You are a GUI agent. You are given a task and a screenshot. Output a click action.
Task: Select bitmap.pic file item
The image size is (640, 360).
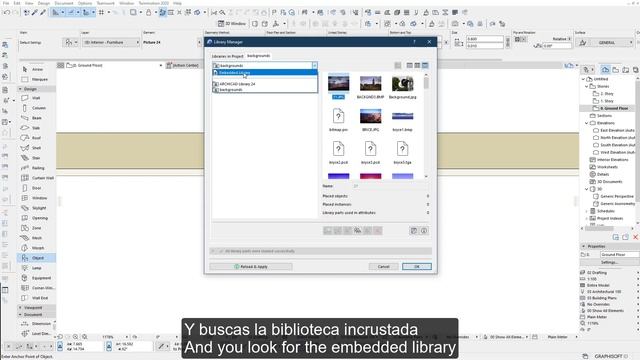click(338, 120)
